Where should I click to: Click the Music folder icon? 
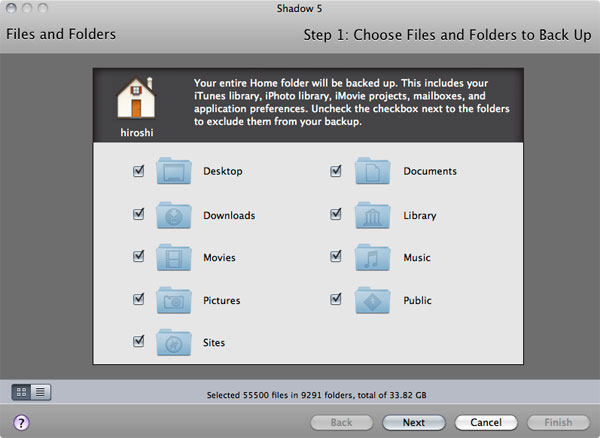pyautogui.click(x=372, y=257)
